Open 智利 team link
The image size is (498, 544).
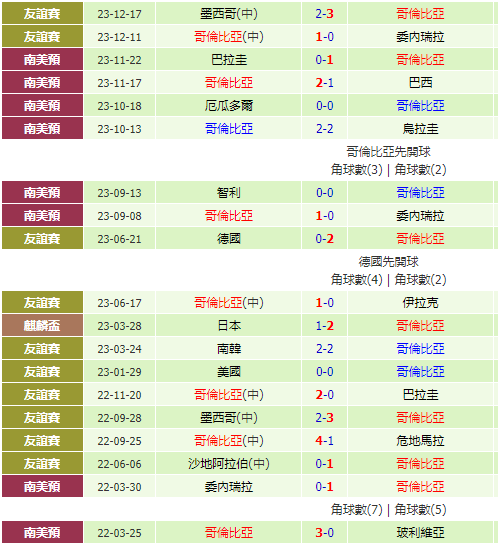tap(229, 193)
